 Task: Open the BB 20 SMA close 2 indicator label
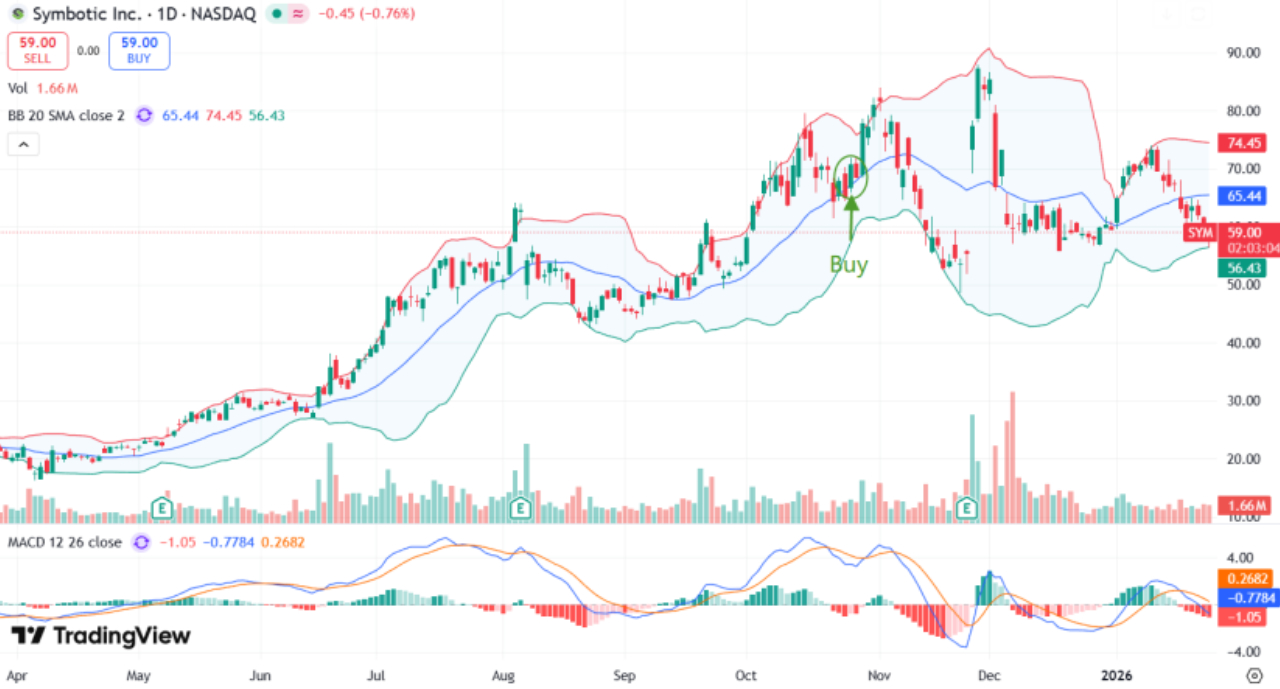[x=66, y=116]
